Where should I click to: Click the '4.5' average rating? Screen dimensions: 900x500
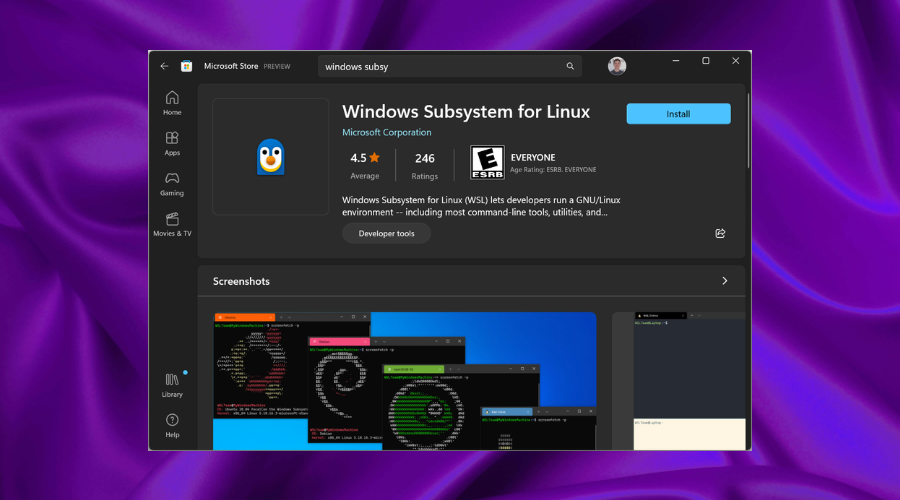click(358, 158)
